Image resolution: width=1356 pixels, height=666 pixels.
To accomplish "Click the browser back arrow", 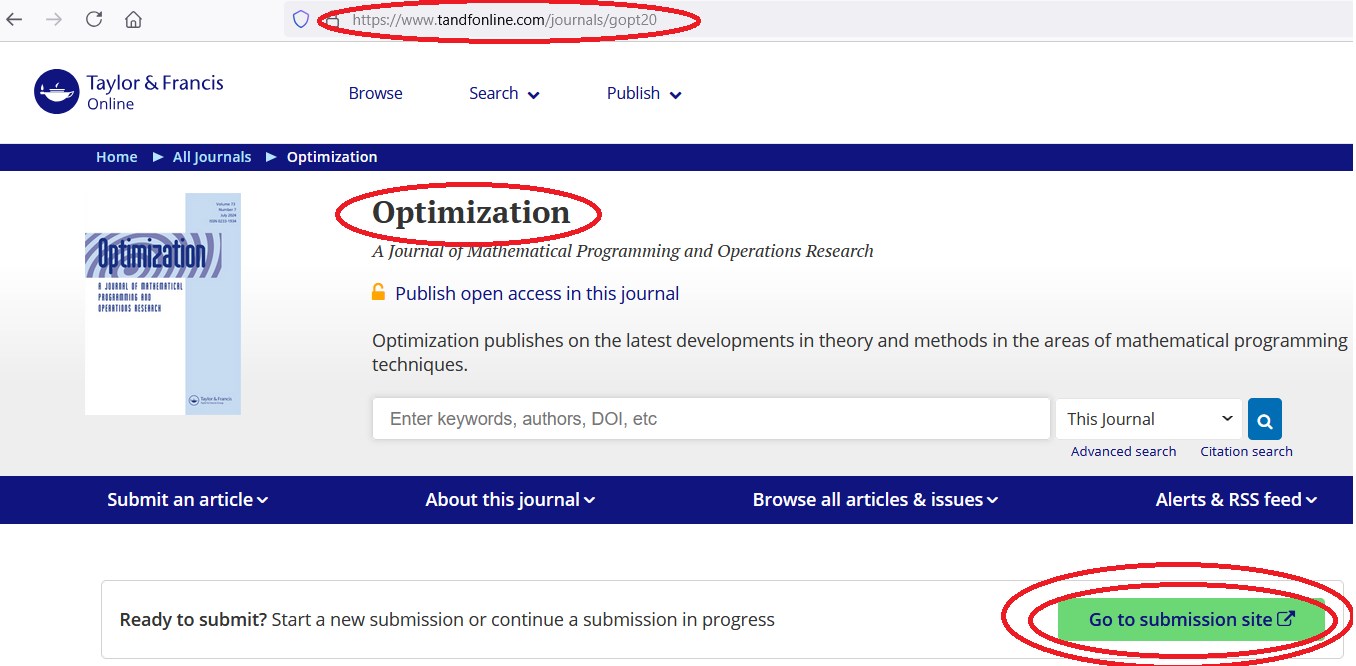I will (15, 19).
